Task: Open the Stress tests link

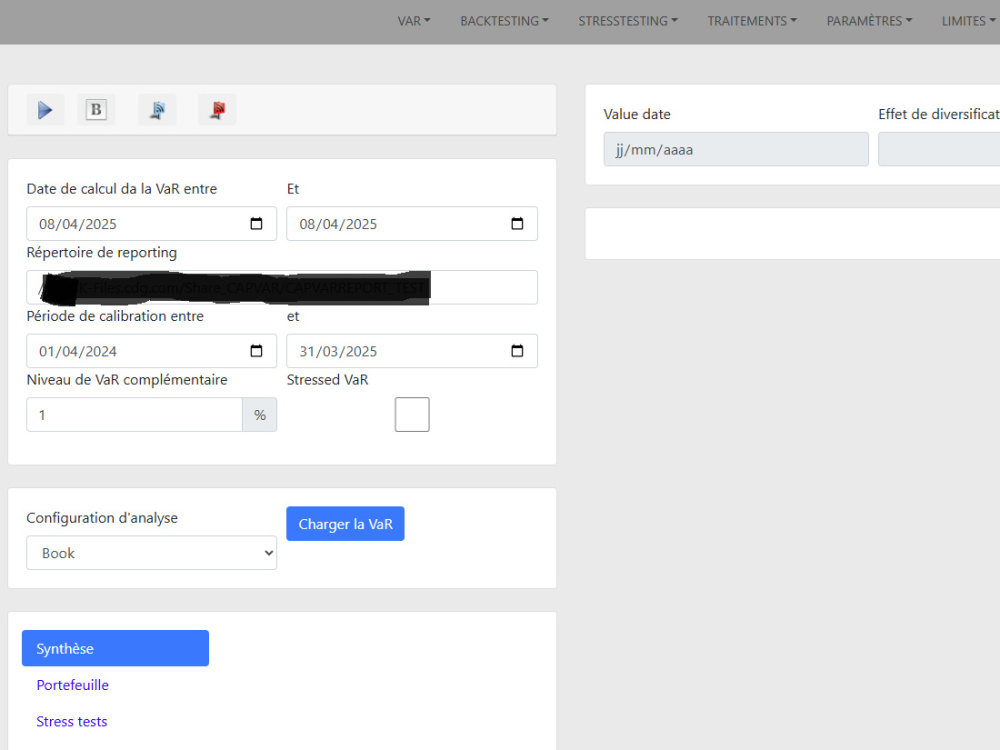Action: (72, 721)
